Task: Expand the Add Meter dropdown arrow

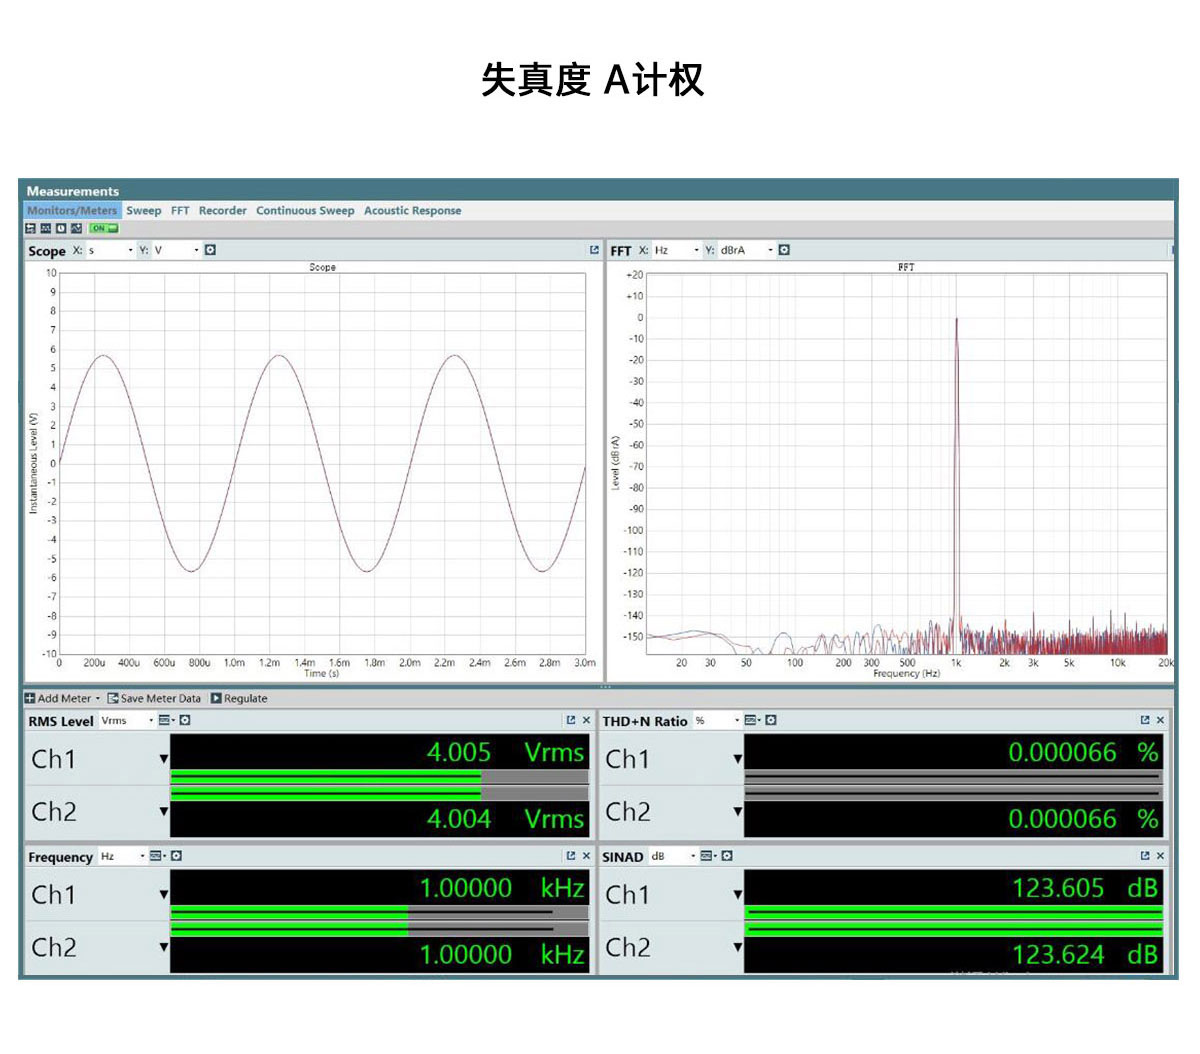Action: 97,699
